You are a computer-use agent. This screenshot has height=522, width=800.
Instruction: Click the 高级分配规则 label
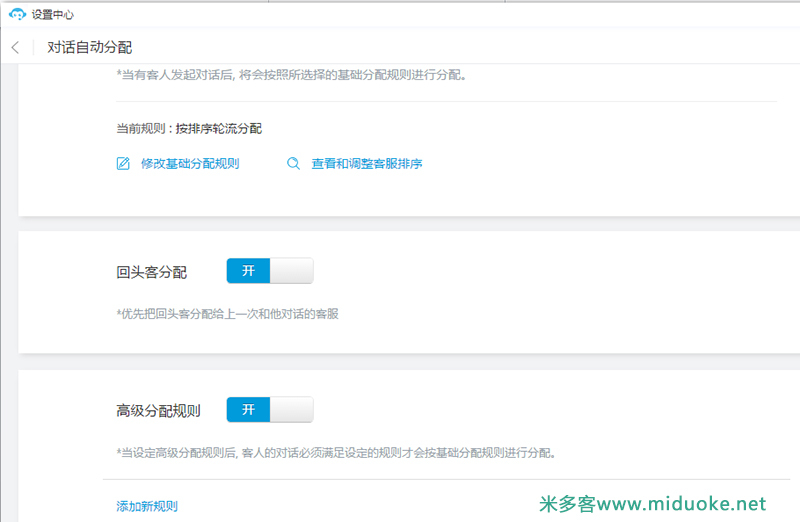(x=159, y=411)
